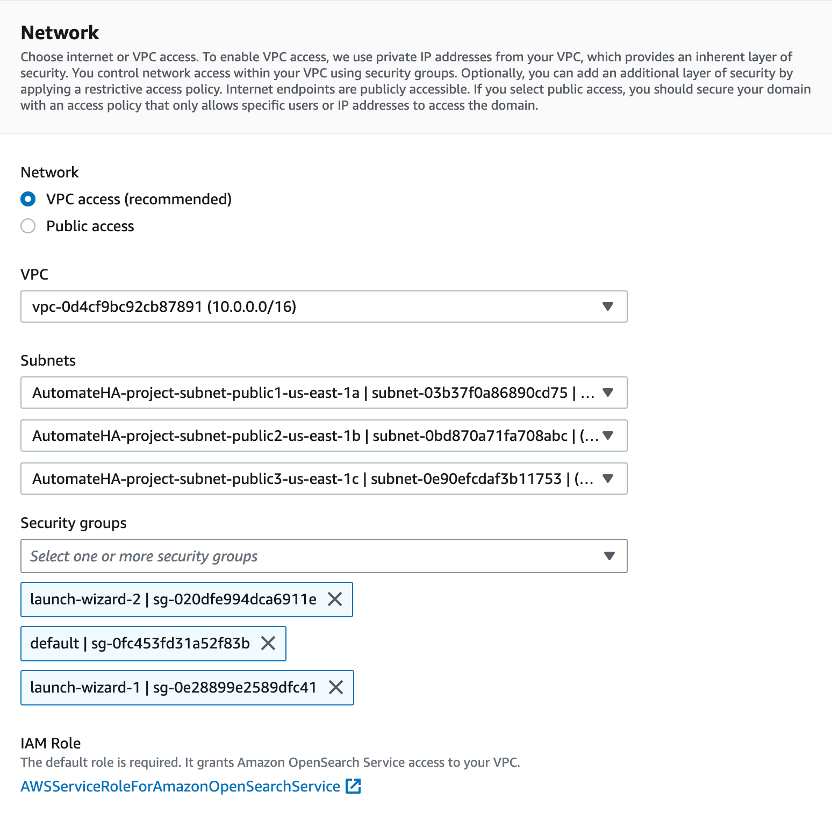Remove the default security group
832x814 pixels.
[268, 643]
